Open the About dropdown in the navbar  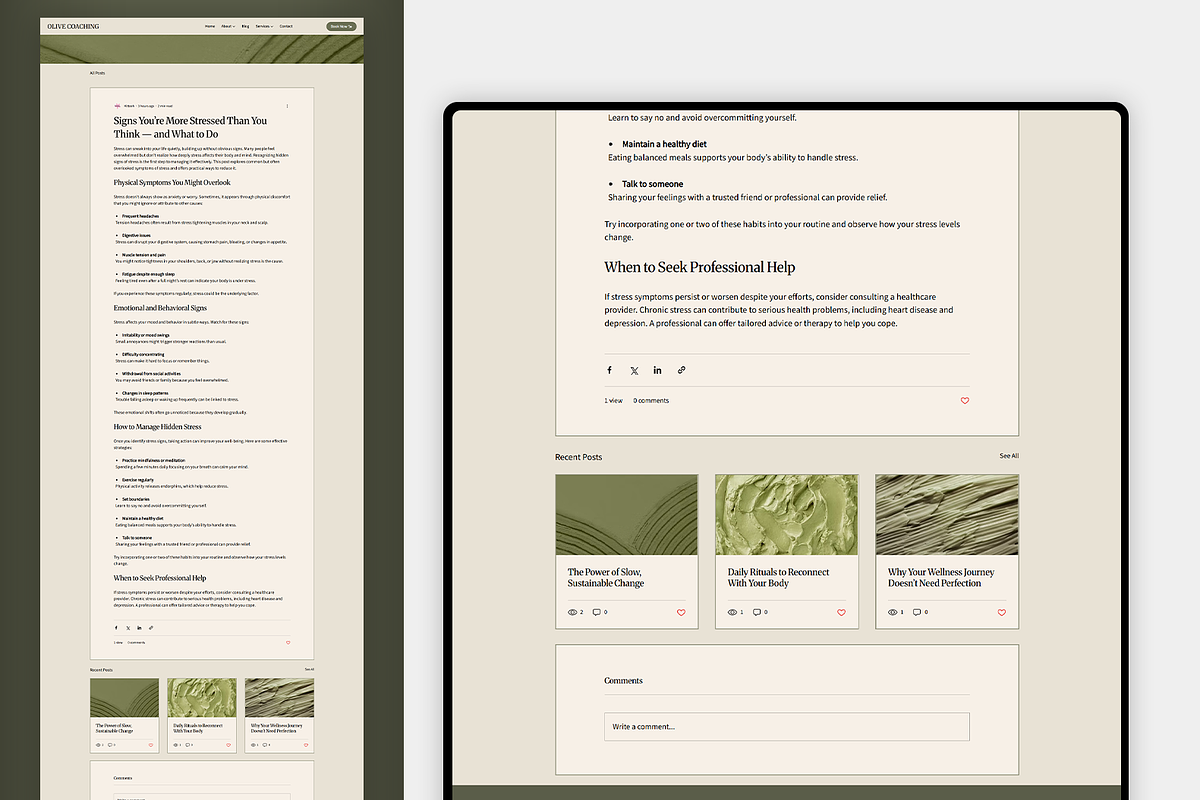click(x=228, y=26)
